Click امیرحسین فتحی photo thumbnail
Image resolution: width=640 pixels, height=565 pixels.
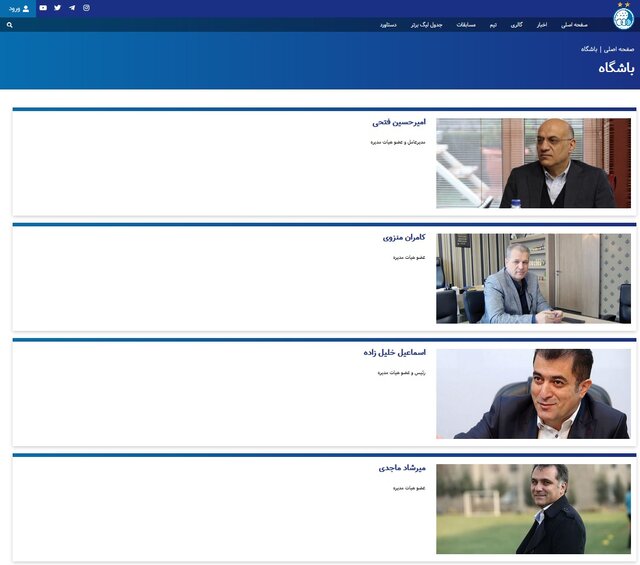pos(533,163)
